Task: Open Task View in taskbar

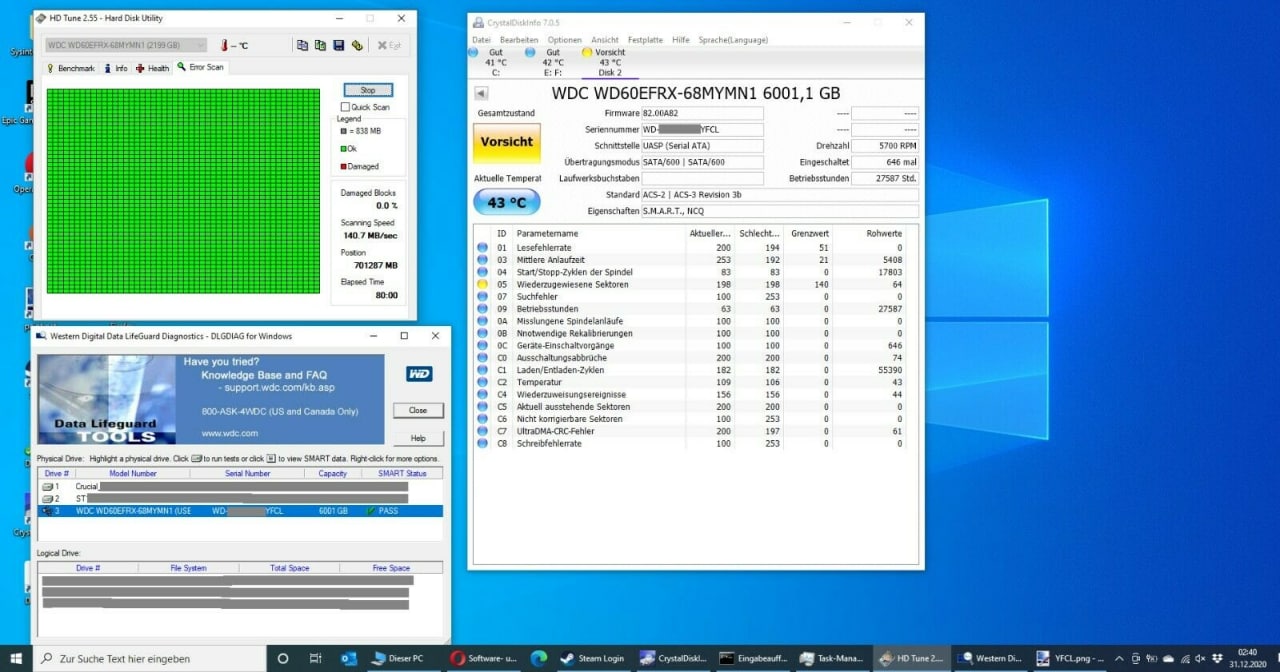Action: 315,658
